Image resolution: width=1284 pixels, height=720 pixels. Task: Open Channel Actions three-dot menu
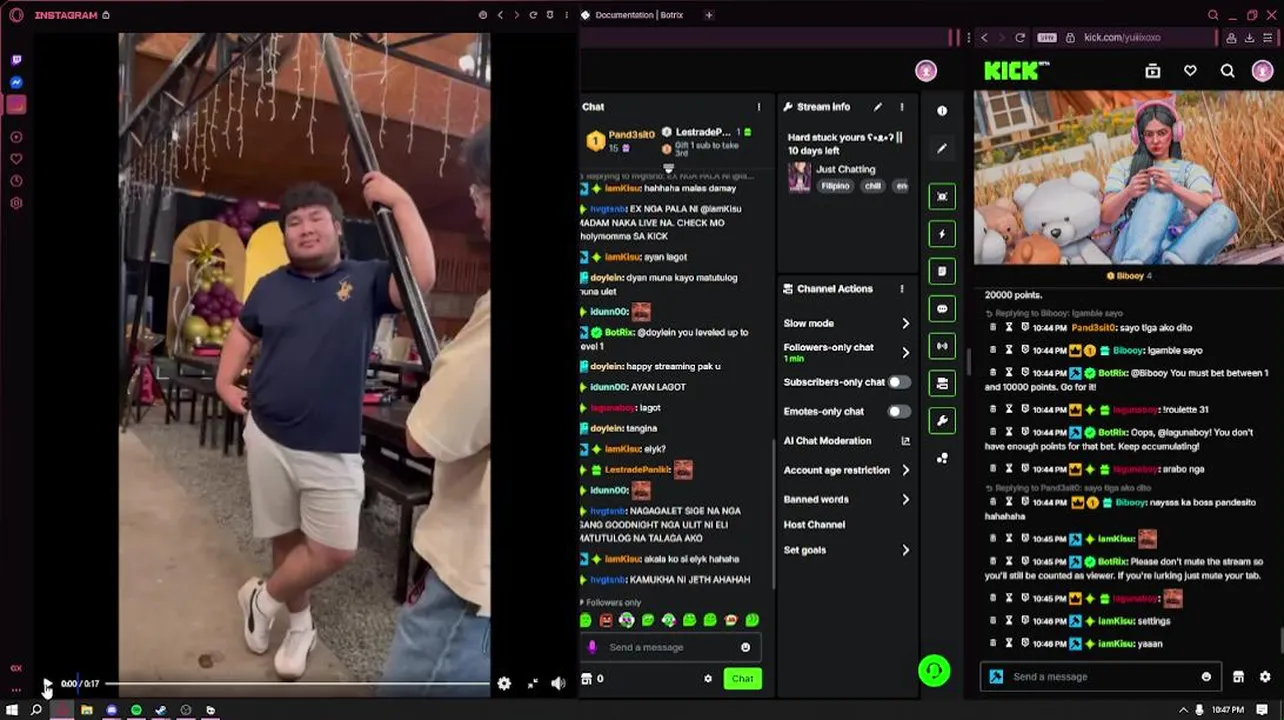click(902, 289)
